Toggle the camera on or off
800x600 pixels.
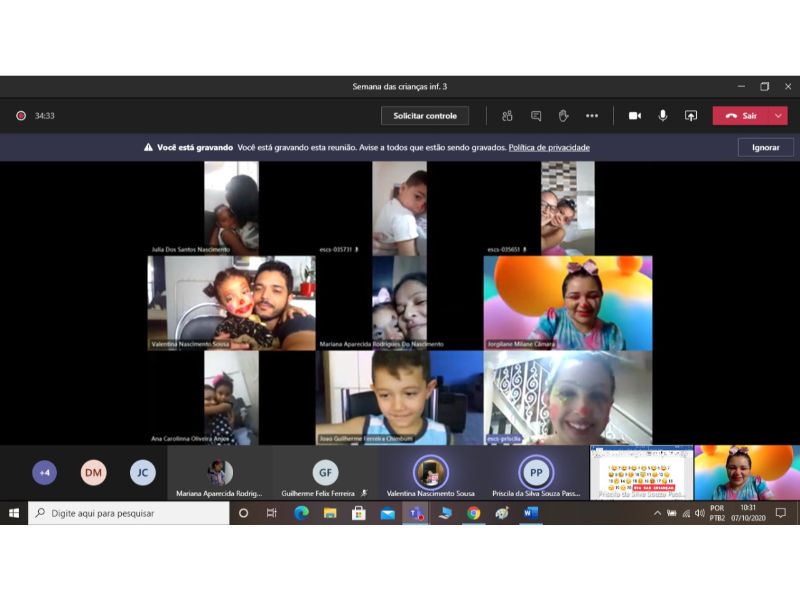click(x=634, y=116)
